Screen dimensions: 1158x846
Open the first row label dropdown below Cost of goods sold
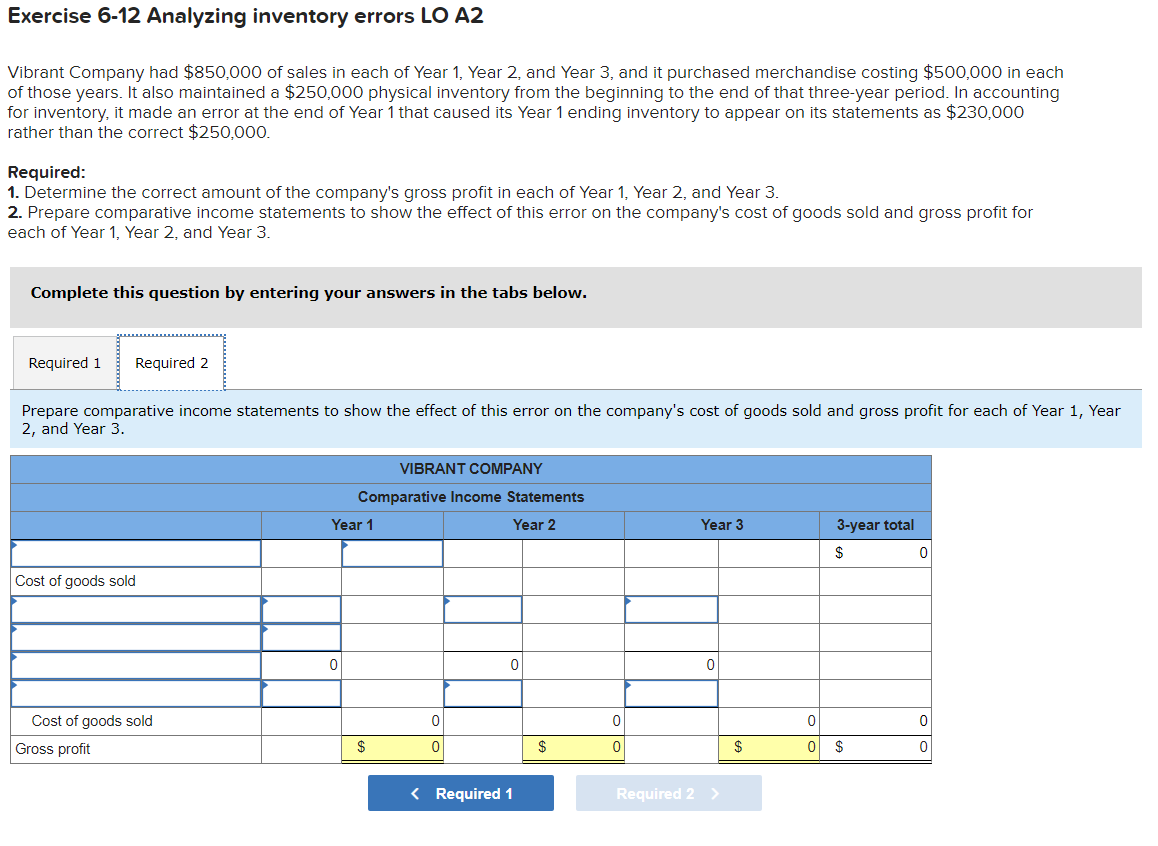(135, 608)
